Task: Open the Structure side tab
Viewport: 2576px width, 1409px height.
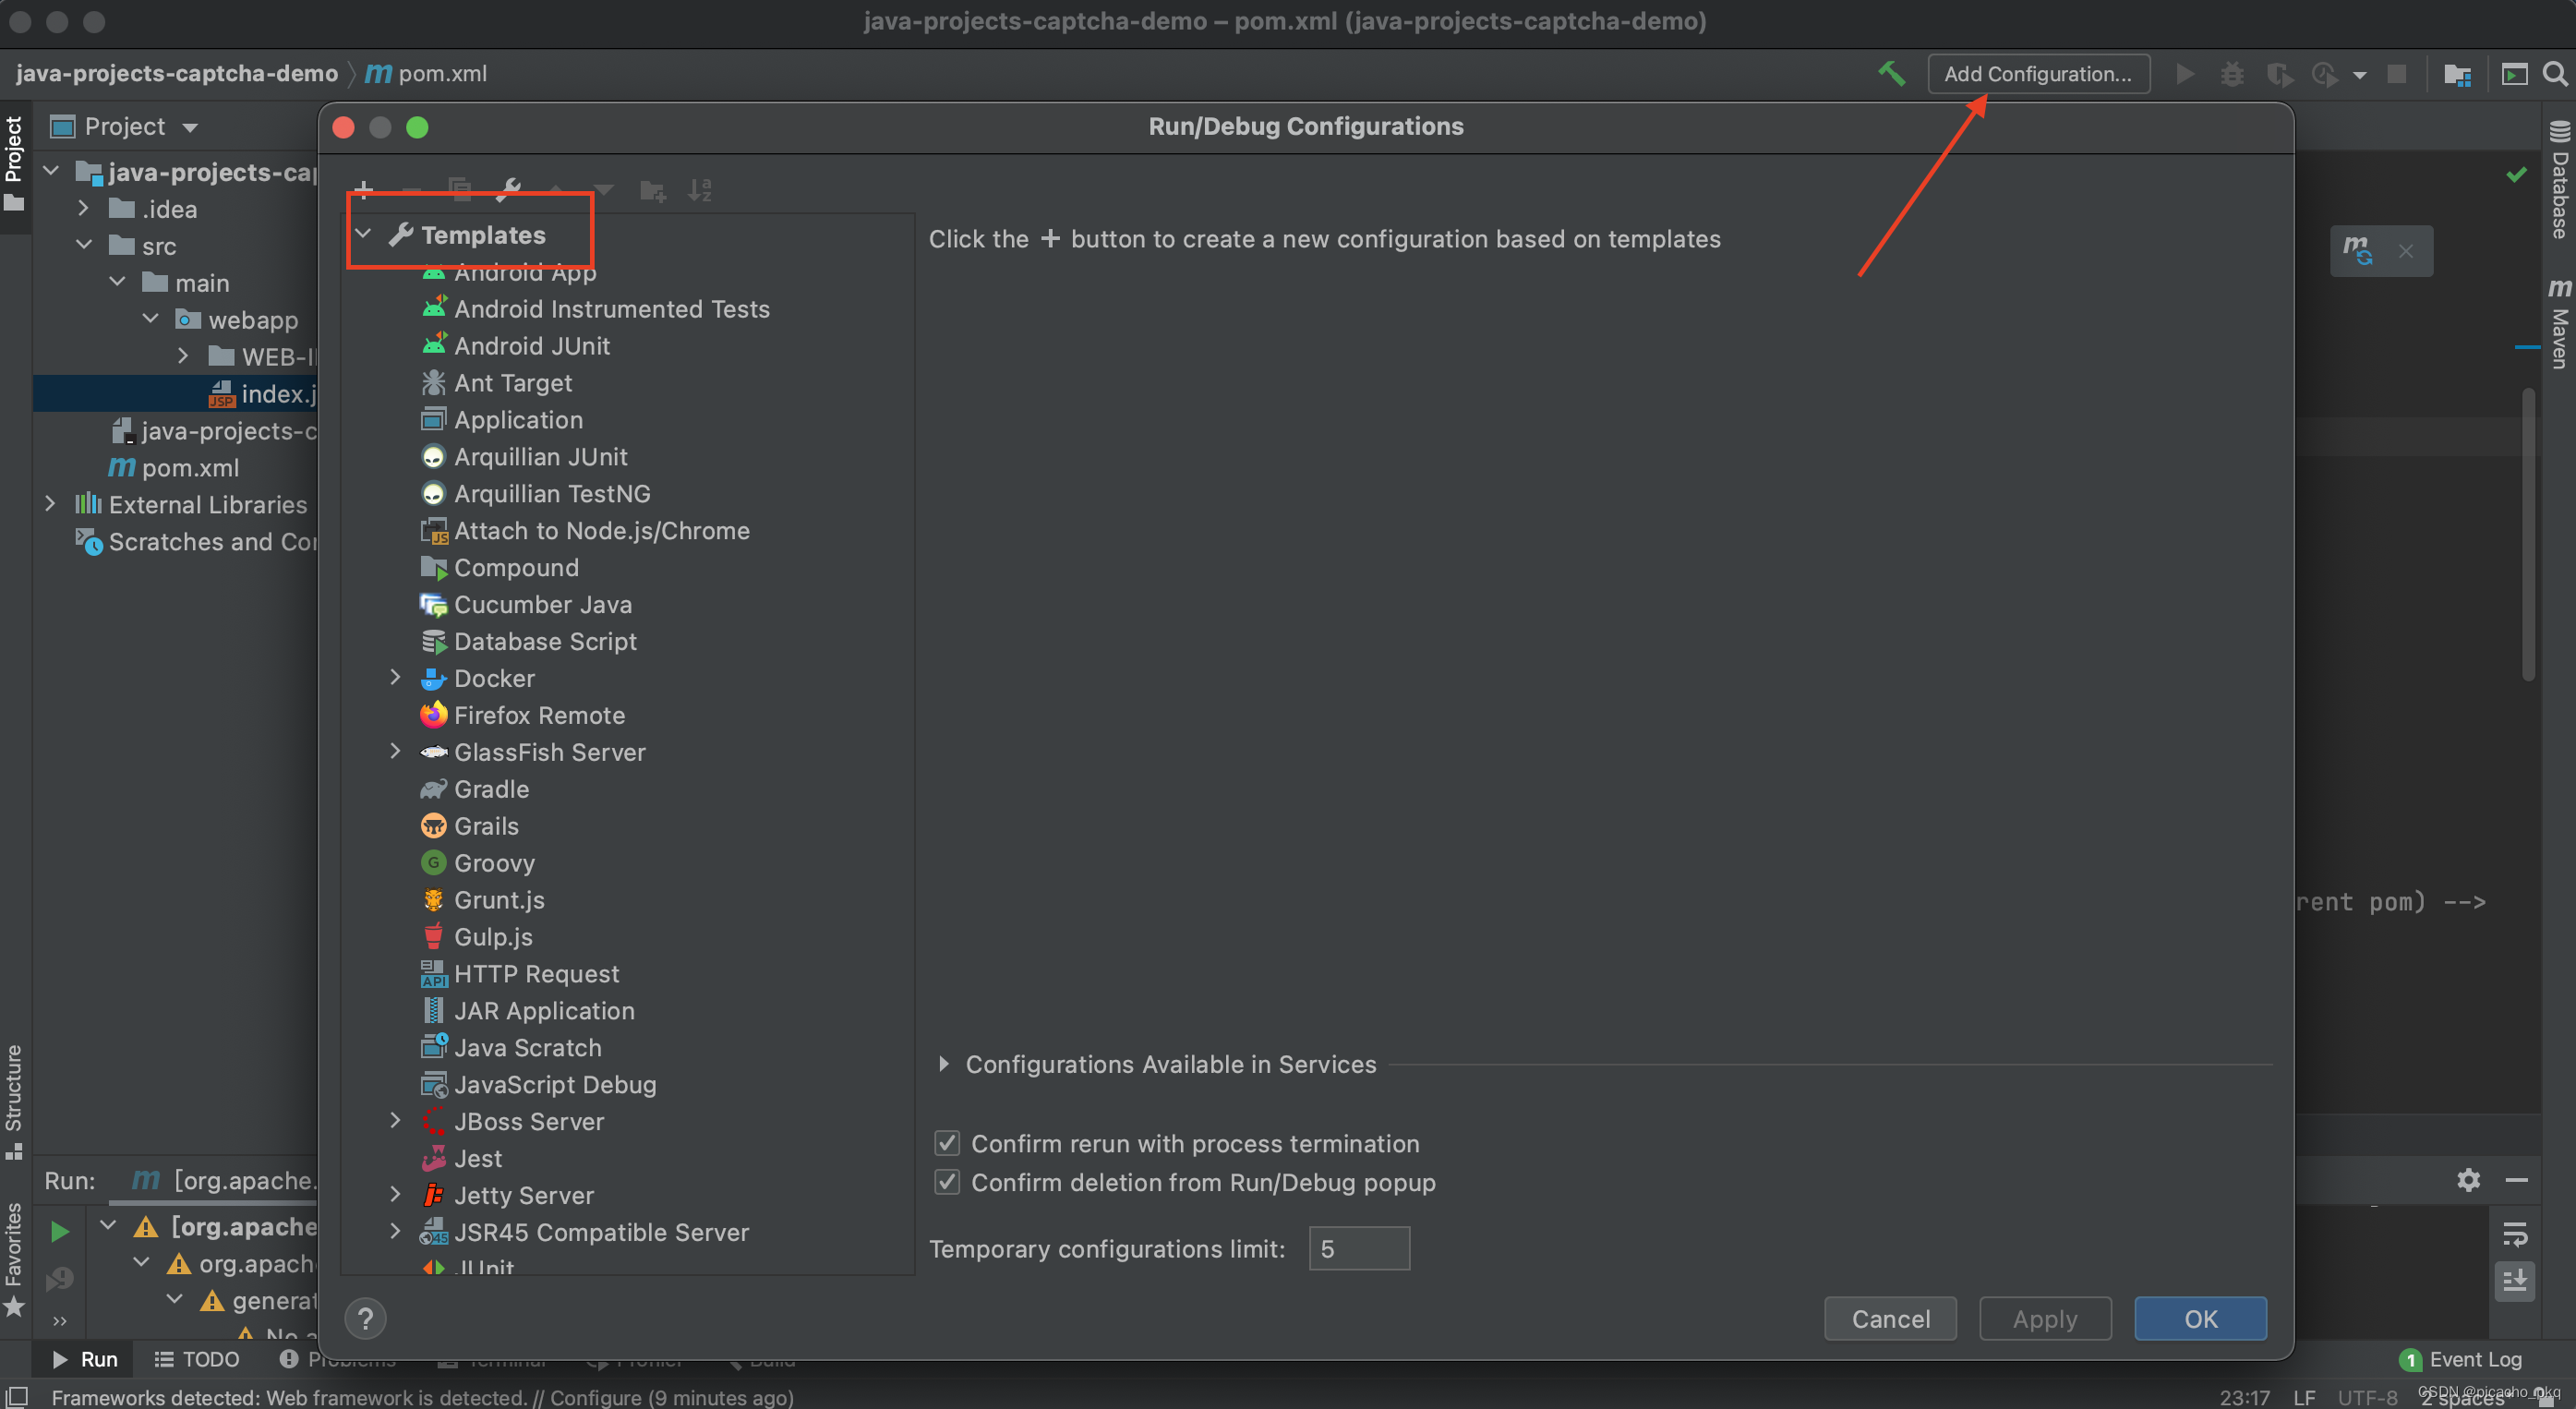Action: point(14,1101)
